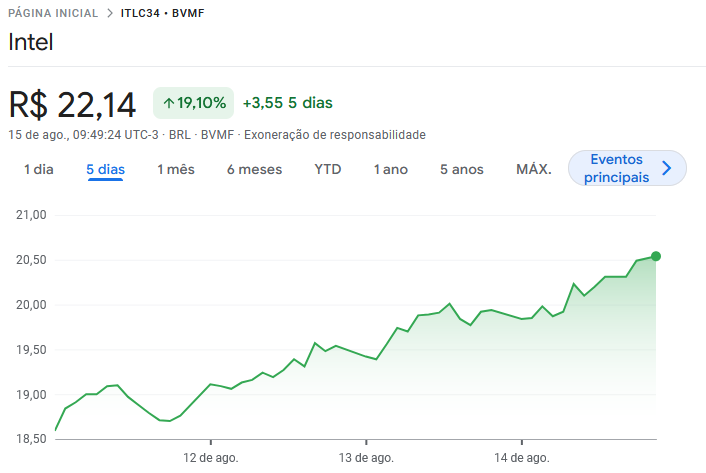
Task: Click the 13 de ago. axis label
Action: [366, 457]
